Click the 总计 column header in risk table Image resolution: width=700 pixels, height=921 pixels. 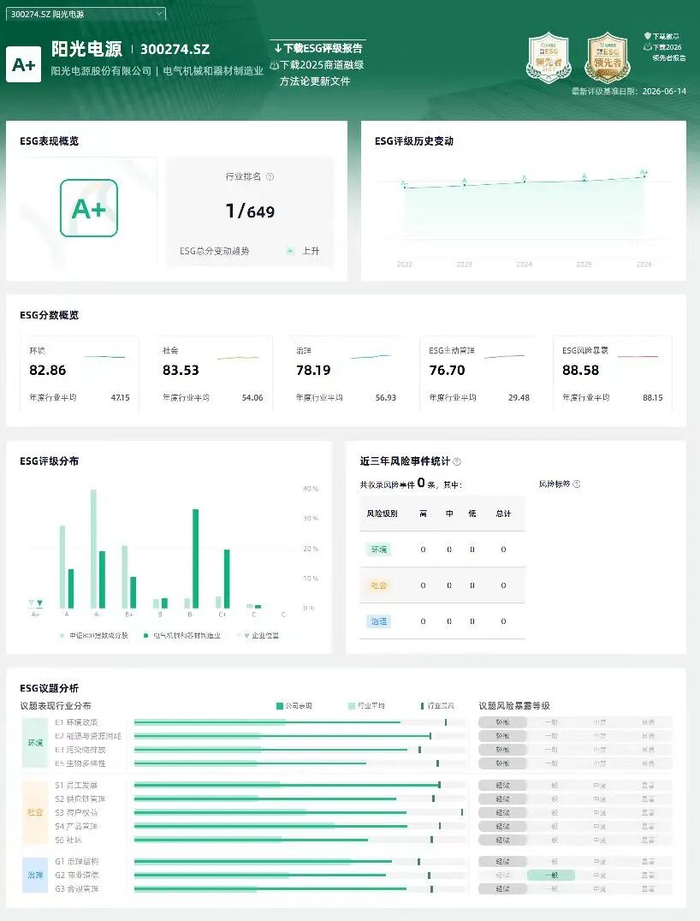503,513
